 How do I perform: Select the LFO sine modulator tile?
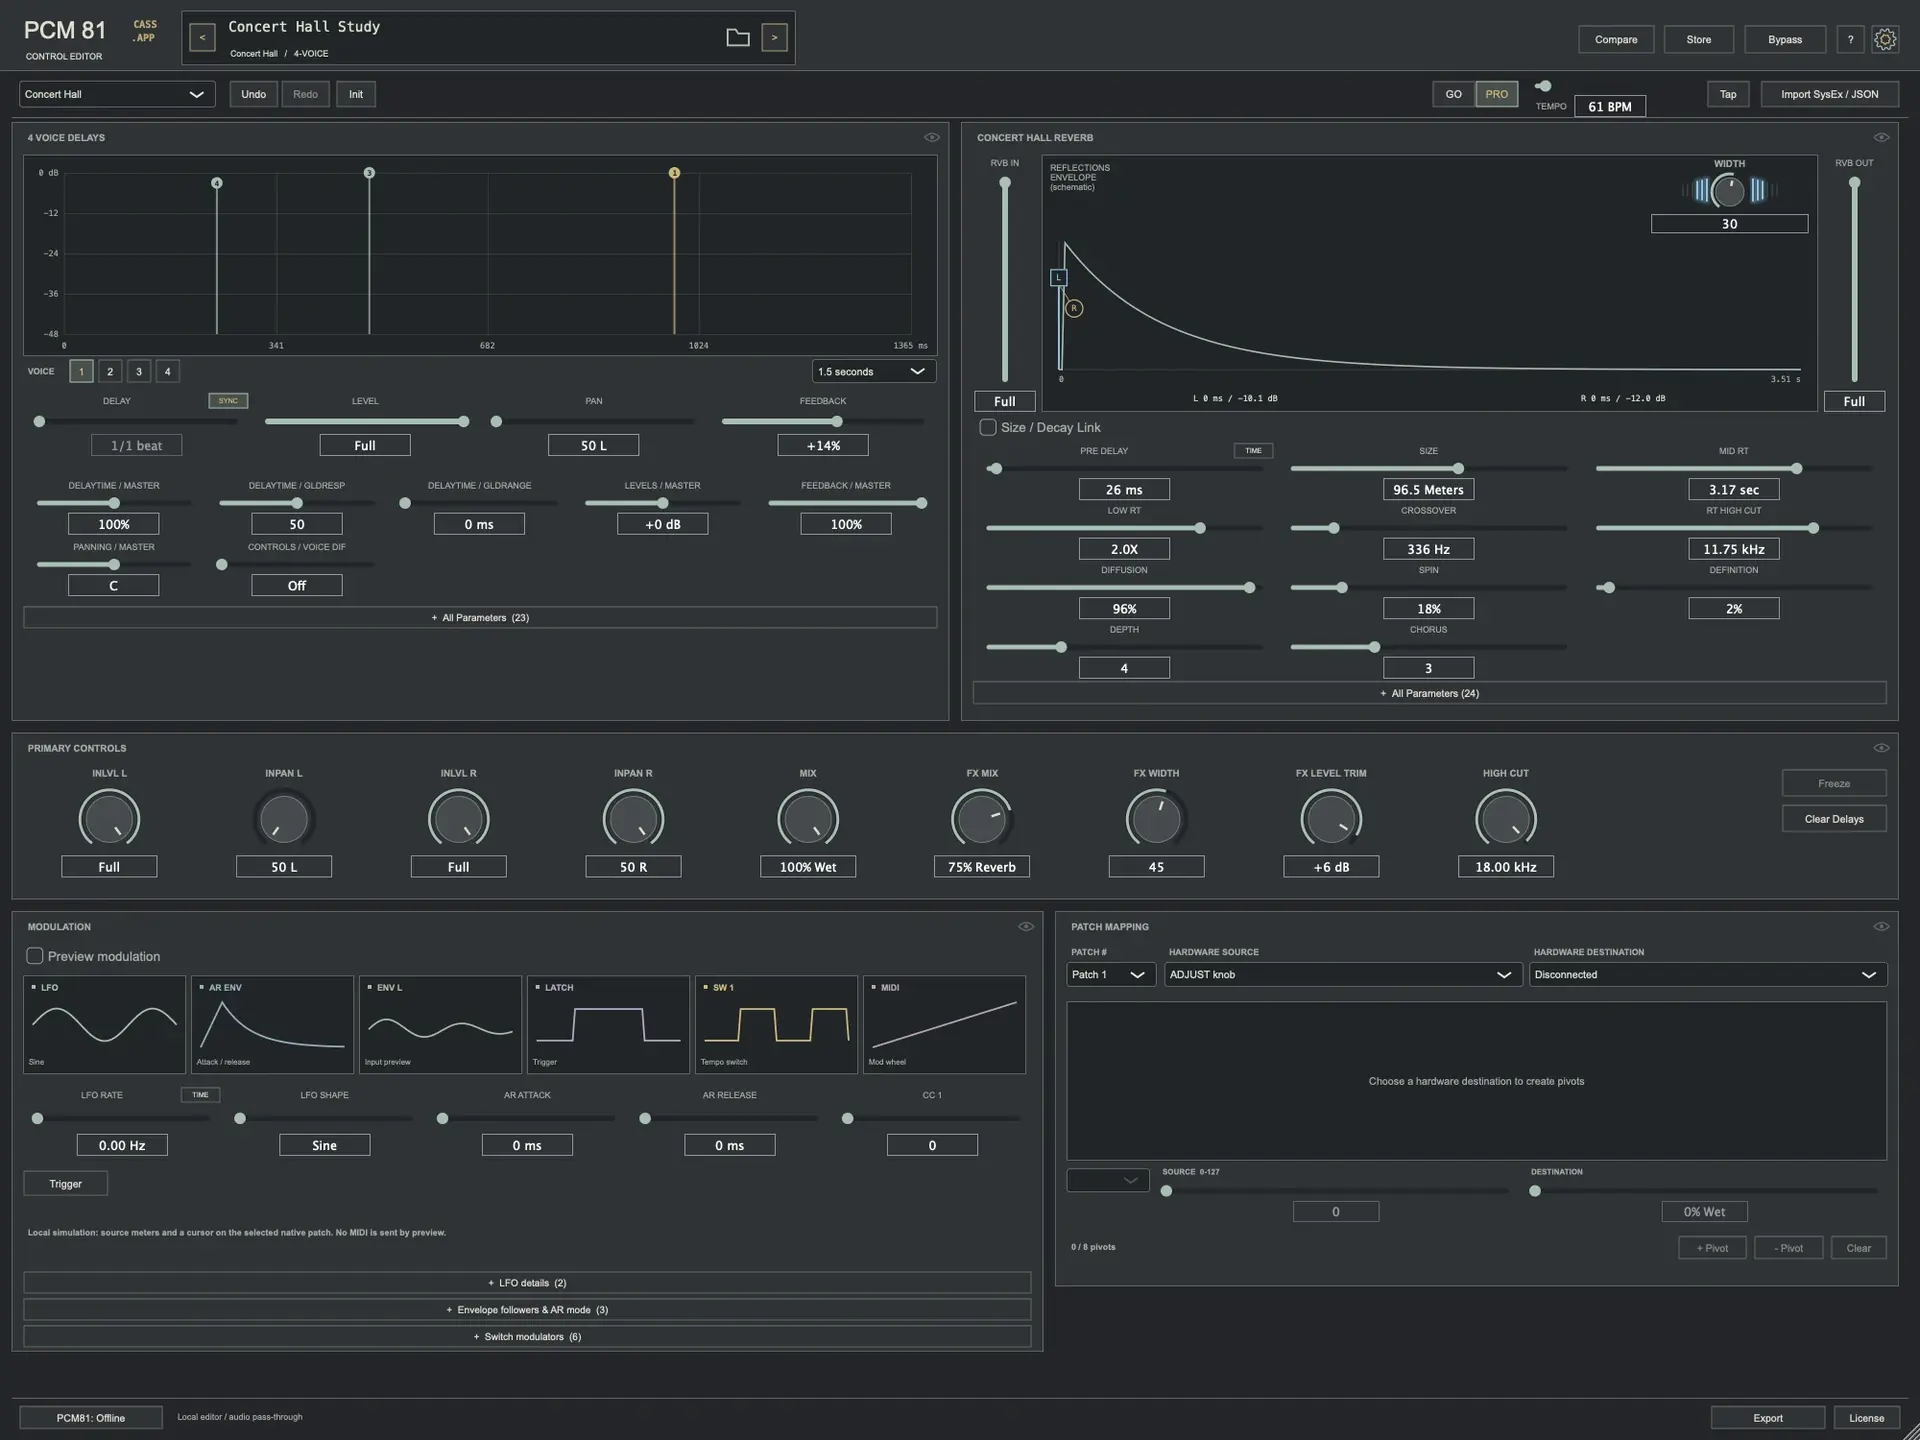tap(104, 1024)
